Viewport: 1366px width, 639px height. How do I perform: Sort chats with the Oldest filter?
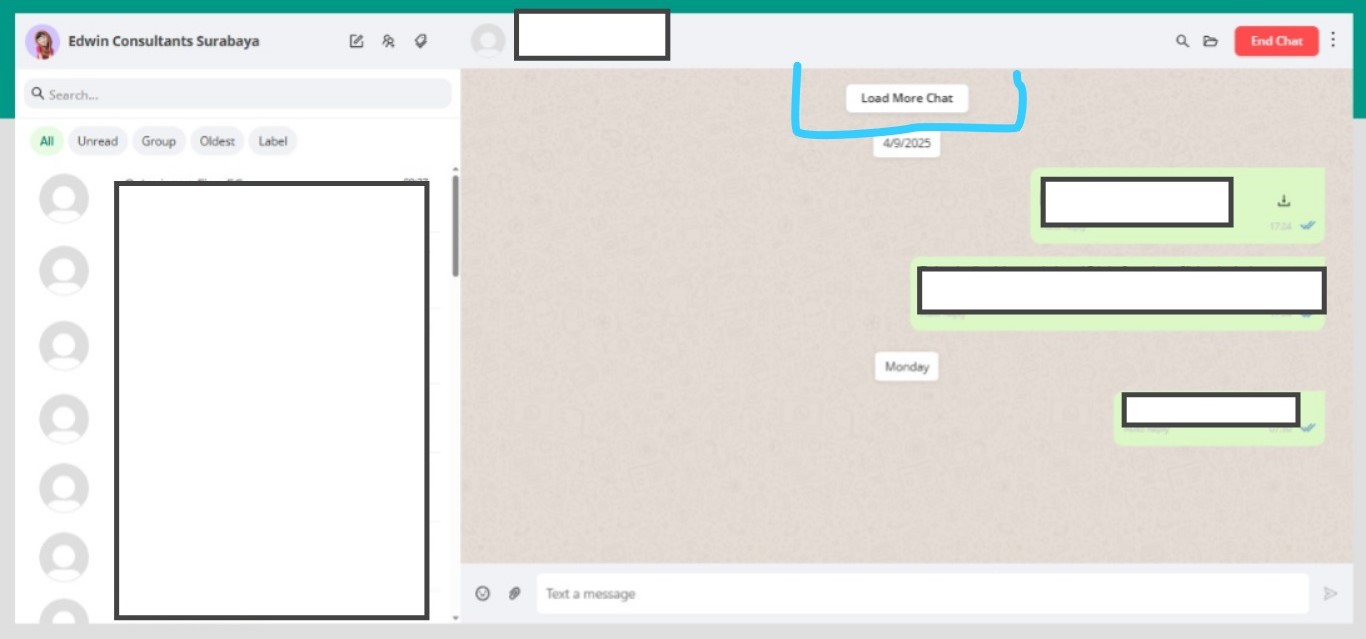pos(217,141)
